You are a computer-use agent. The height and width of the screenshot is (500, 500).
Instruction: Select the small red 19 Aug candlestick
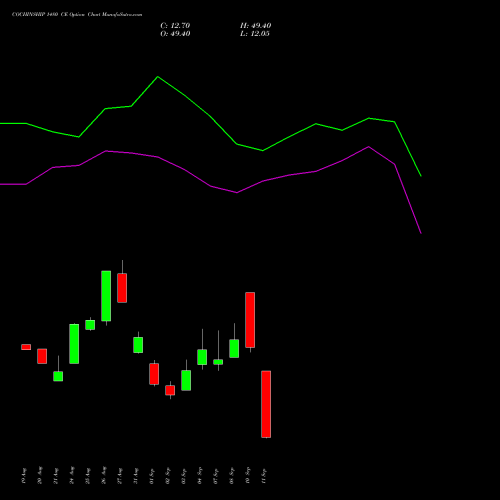26,347
